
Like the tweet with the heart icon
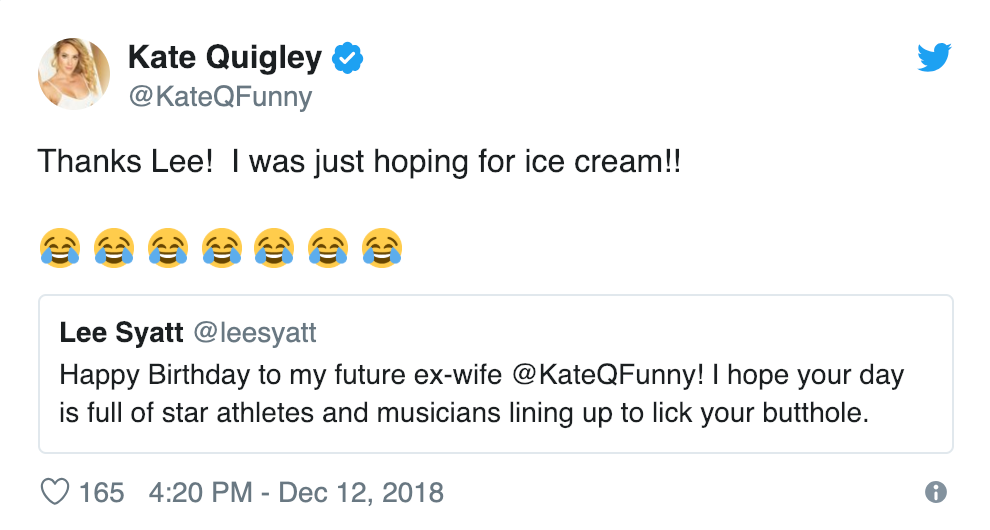[53, 492]
